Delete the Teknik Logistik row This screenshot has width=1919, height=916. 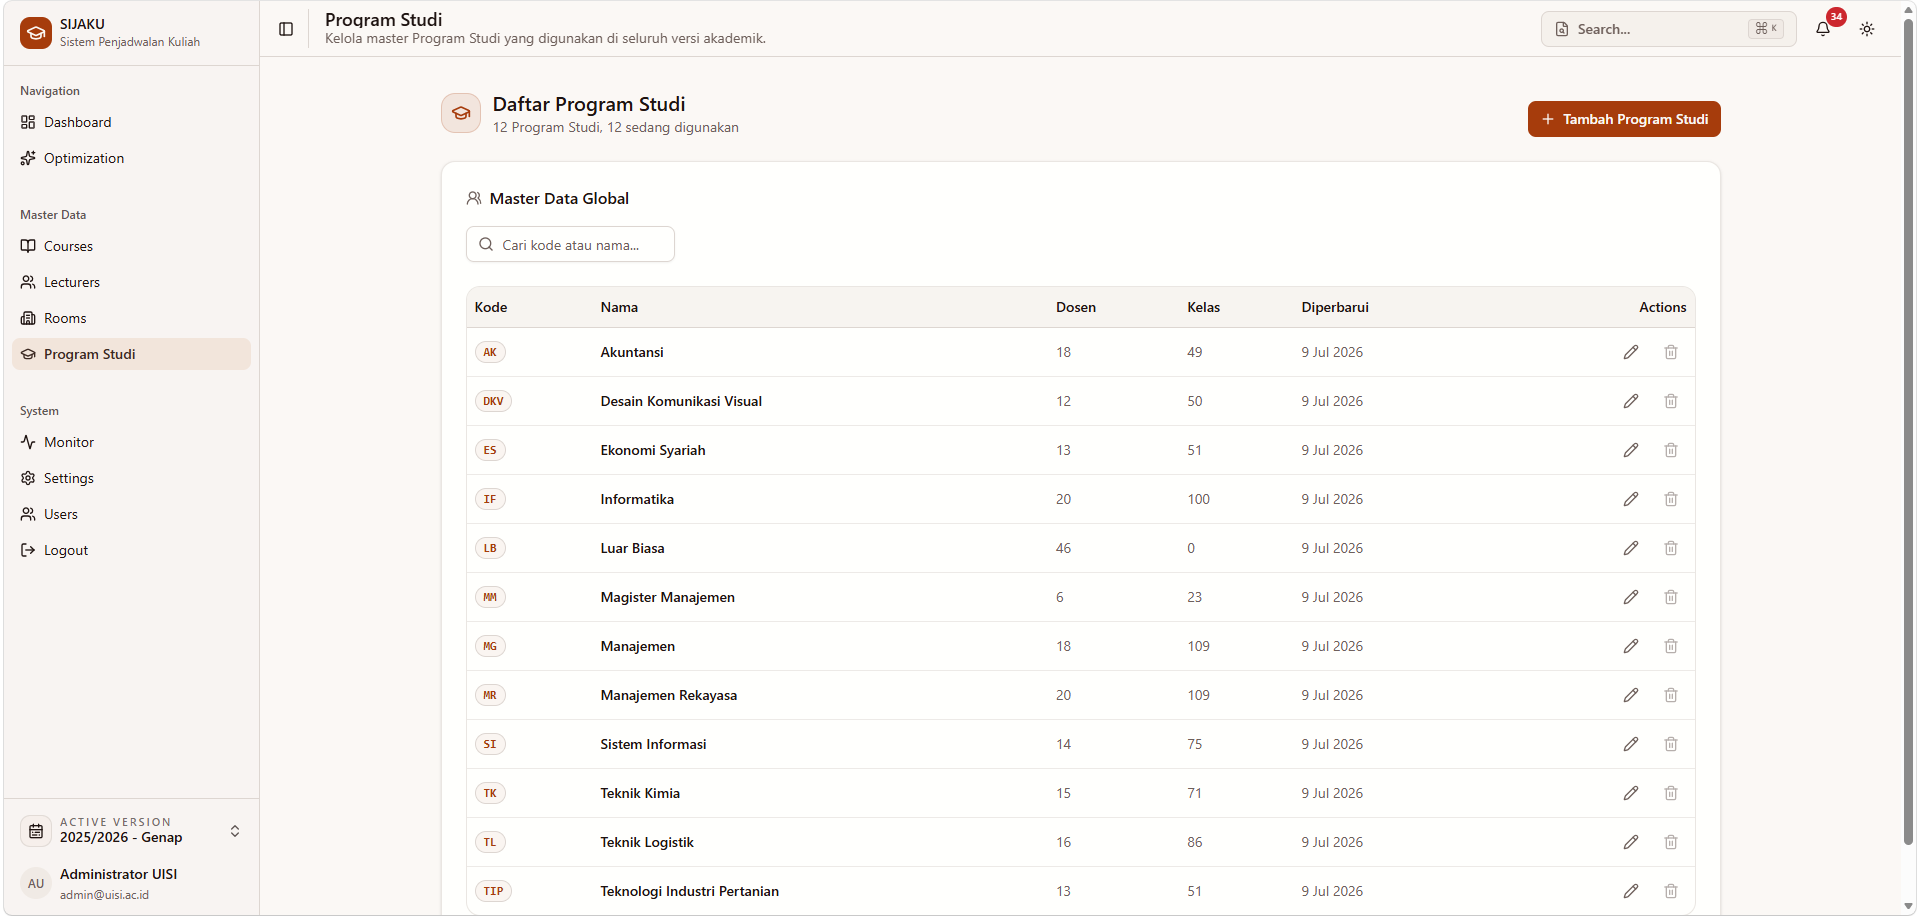click(1671, 842)
